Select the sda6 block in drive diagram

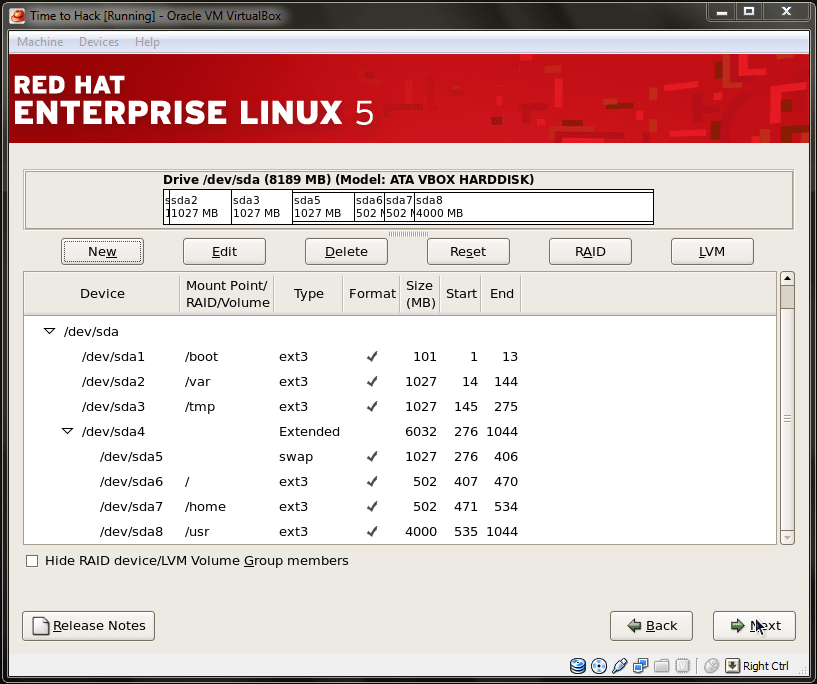(369, 207)
